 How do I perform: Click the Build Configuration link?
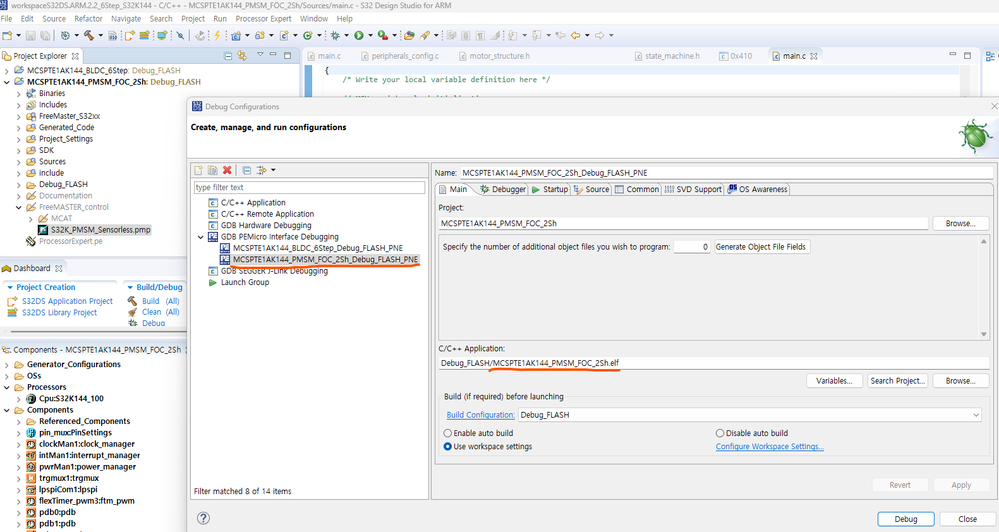pos(480,415)
